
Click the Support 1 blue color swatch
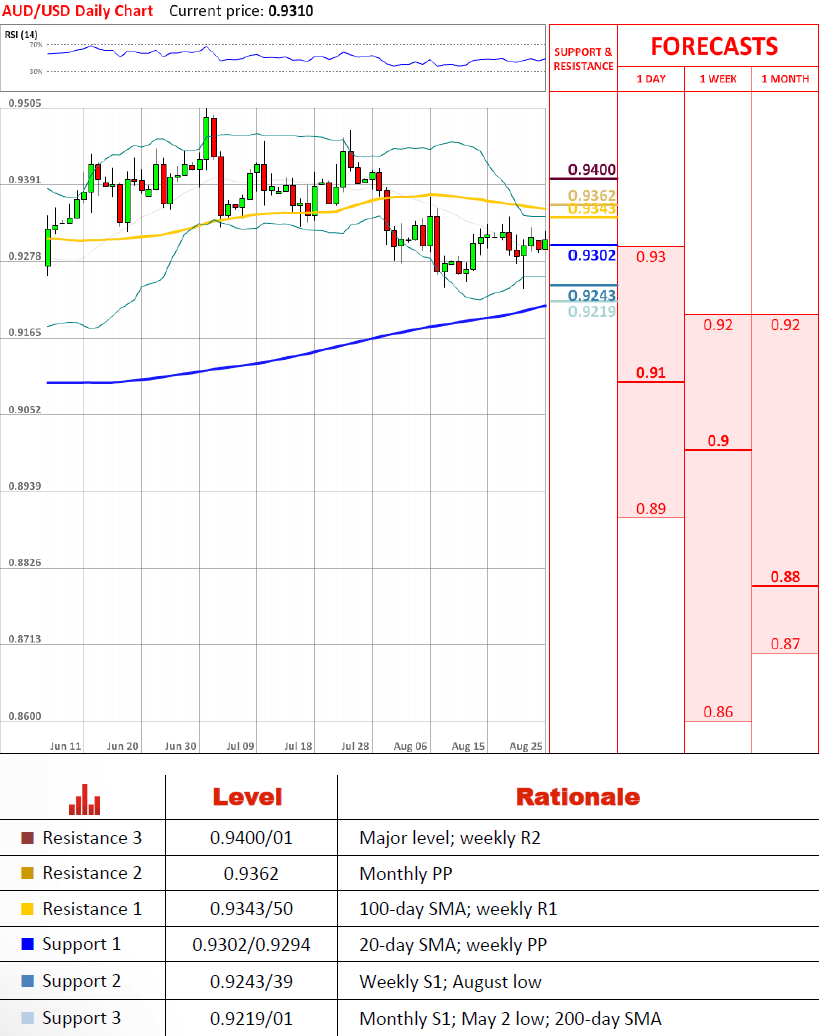coord(27,944)
